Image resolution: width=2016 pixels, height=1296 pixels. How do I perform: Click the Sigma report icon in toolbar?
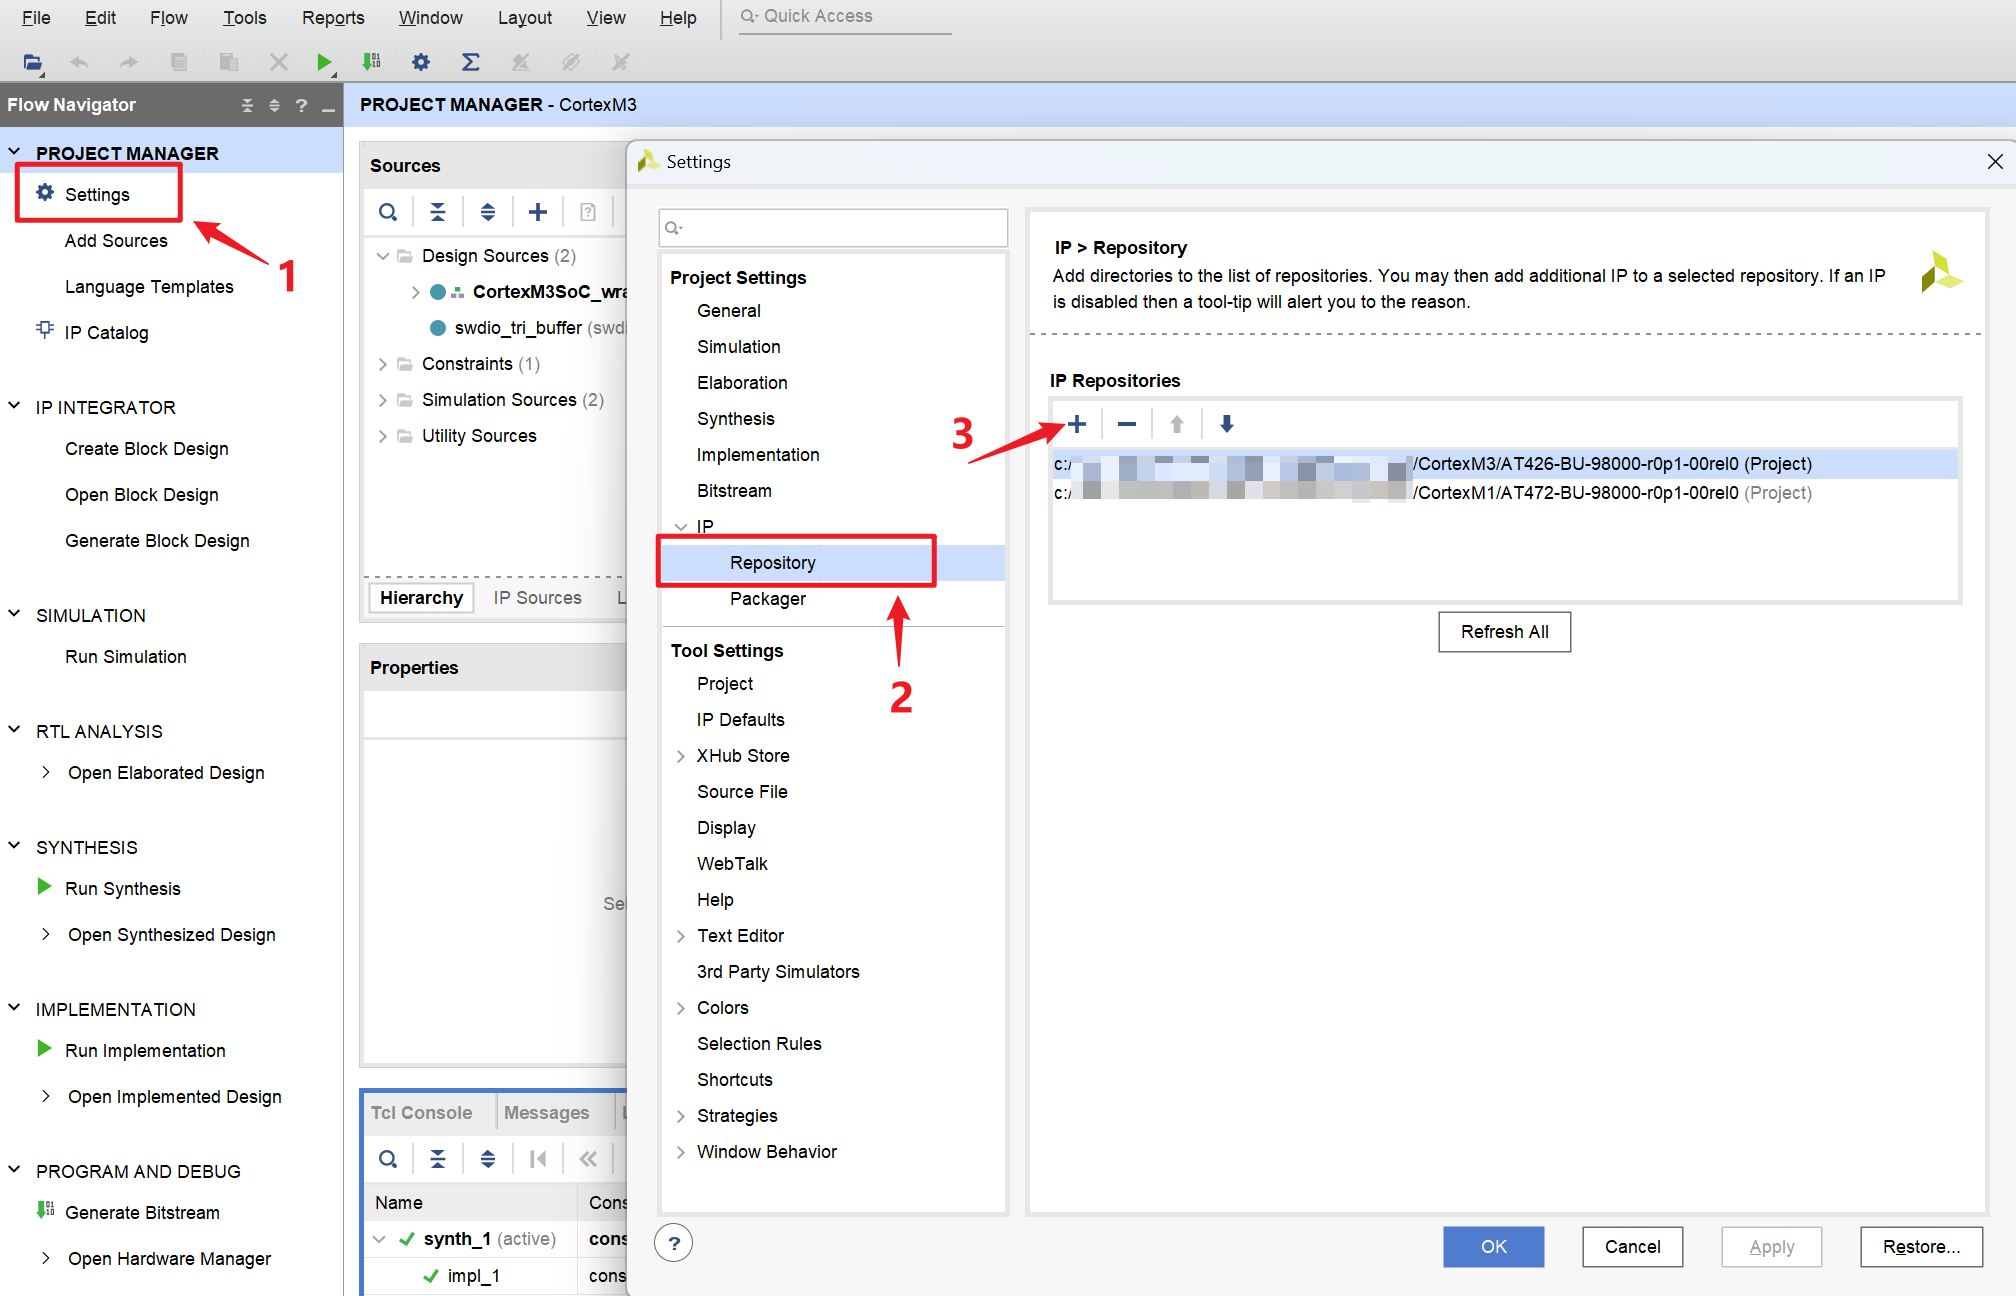470,62
